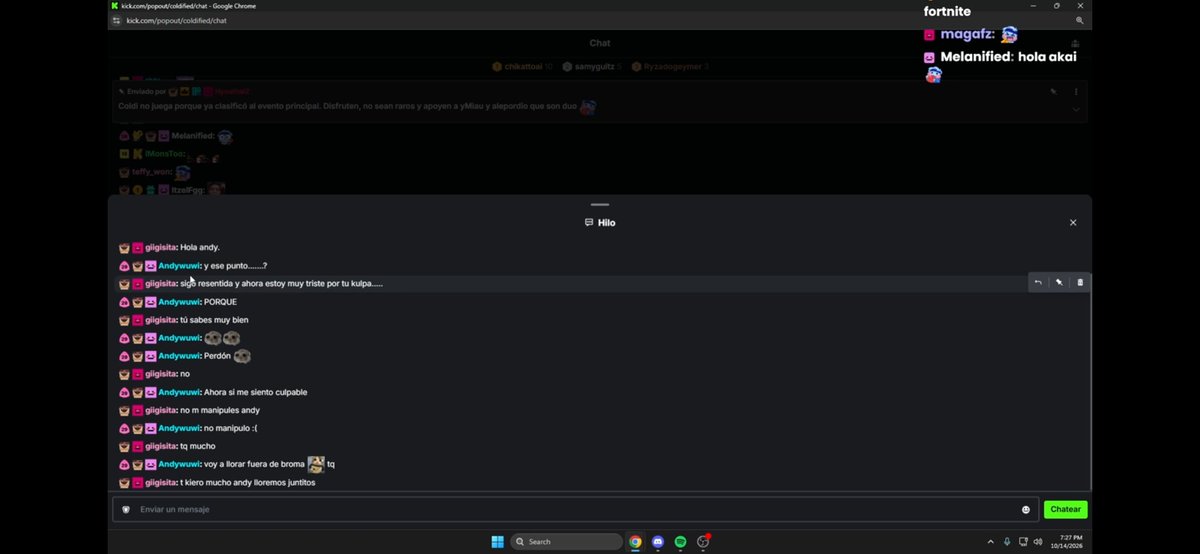Screen dimensions: 1200x554
Task: Click the 'no manipulo :(' message
Action: pyautogui.click(x=230, y=428)
